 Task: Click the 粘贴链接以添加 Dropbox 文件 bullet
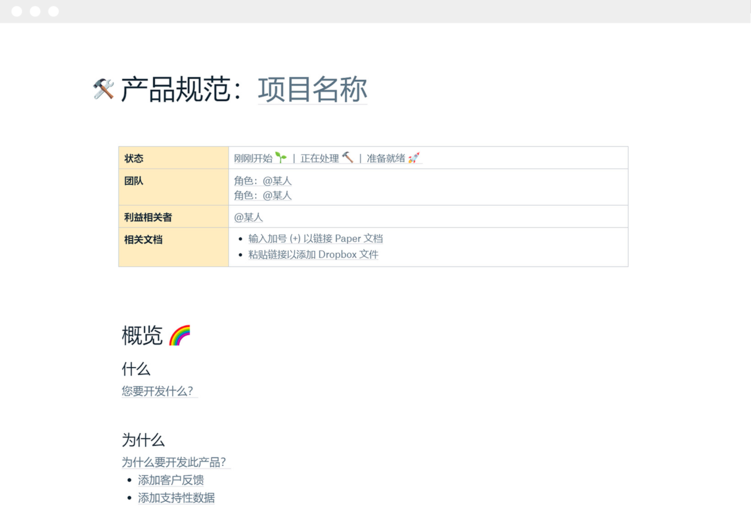pos(313,255)
